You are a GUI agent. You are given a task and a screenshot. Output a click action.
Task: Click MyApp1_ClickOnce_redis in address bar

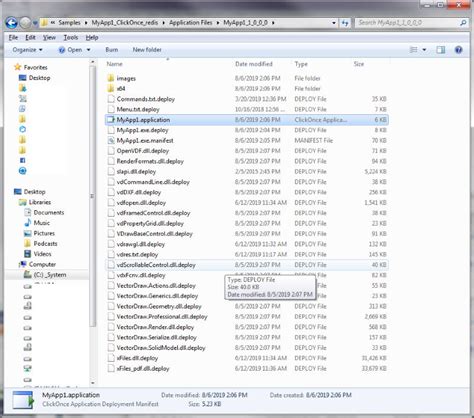pos(125,23)
